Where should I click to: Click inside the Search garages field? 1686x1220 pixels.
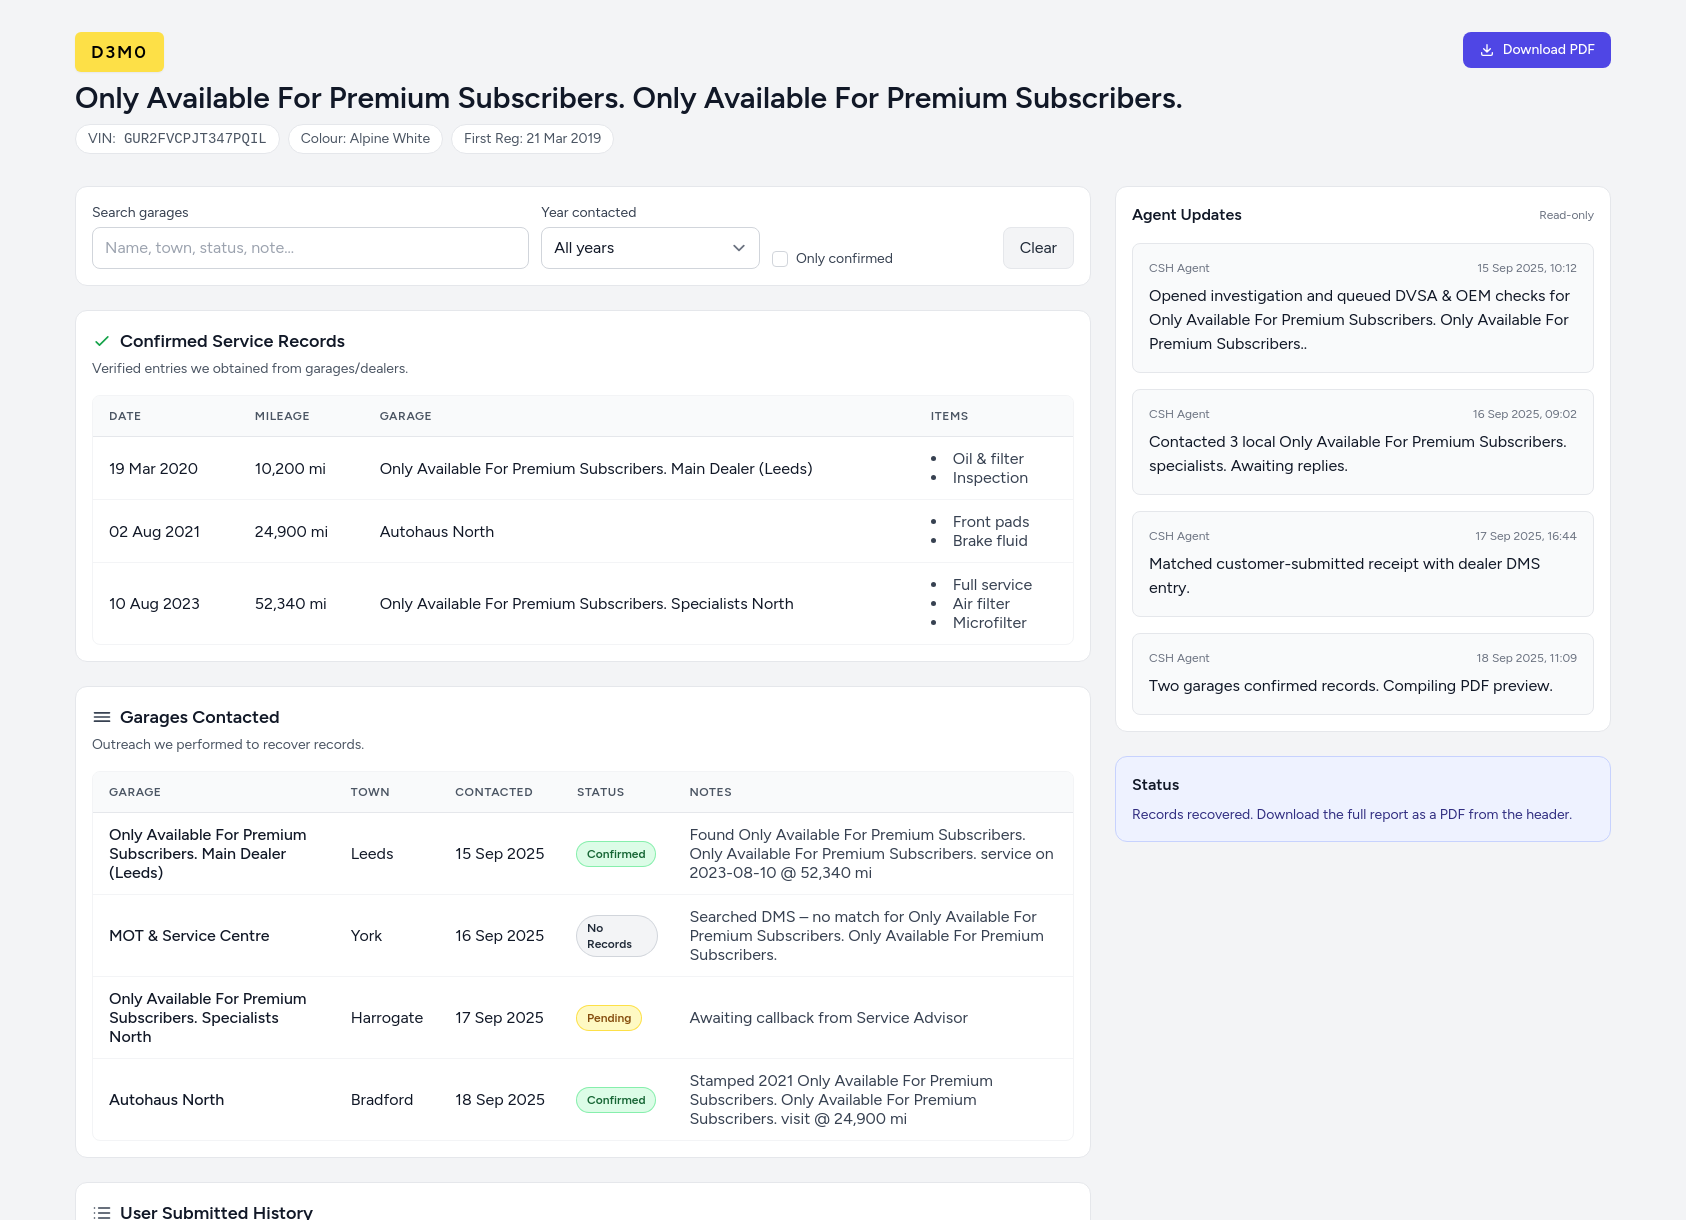[x=309, y=248]
